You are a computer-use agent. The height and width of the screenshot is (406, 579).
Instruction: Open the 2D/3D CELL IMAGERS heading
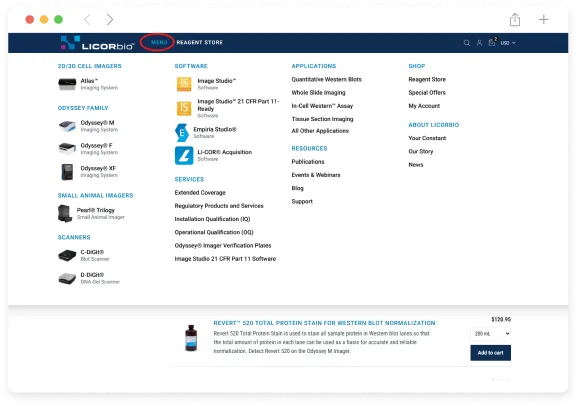click(x=89, y=66)
